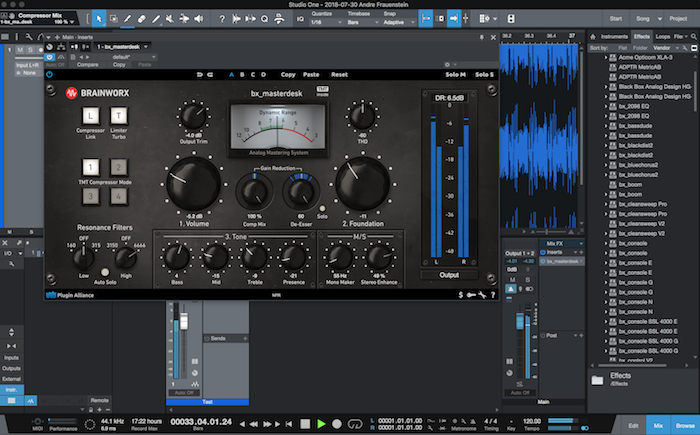Click the plugin redo arrow icon
The image size is (700, 435).
210,75
